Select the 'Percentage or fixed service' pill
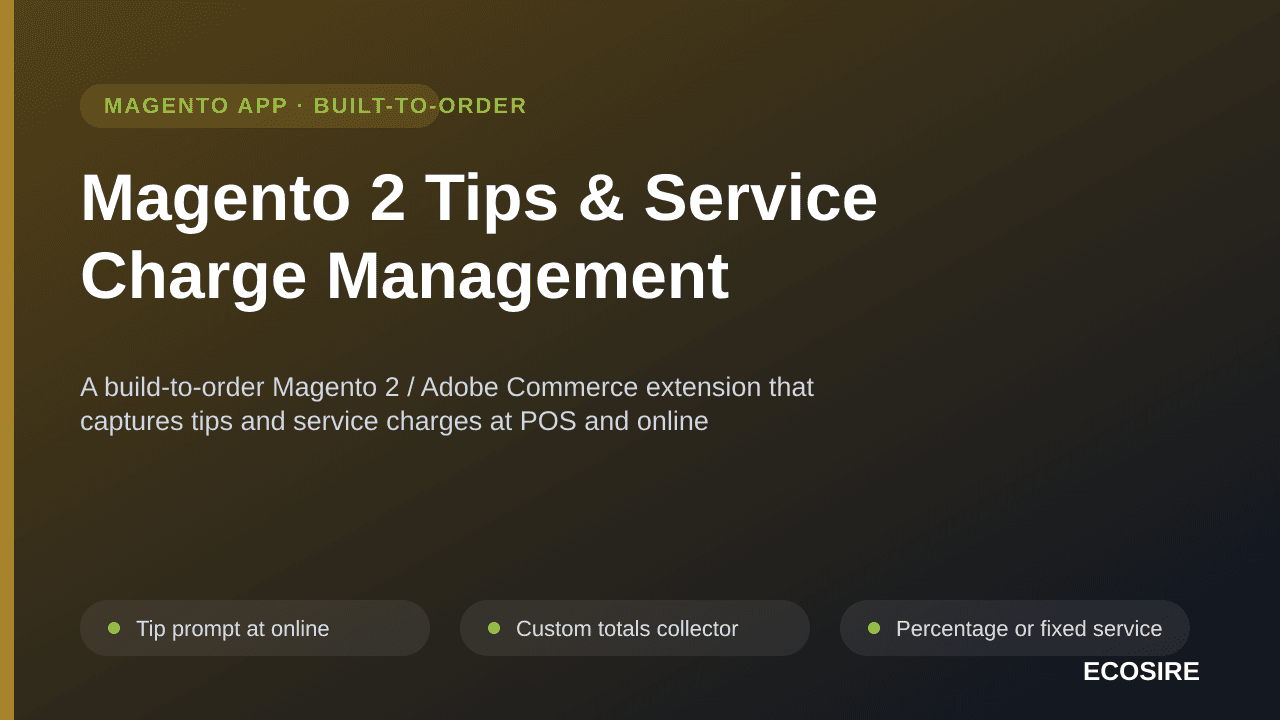The height and width of the screenshot is (720, 1280). (1015, 628)
